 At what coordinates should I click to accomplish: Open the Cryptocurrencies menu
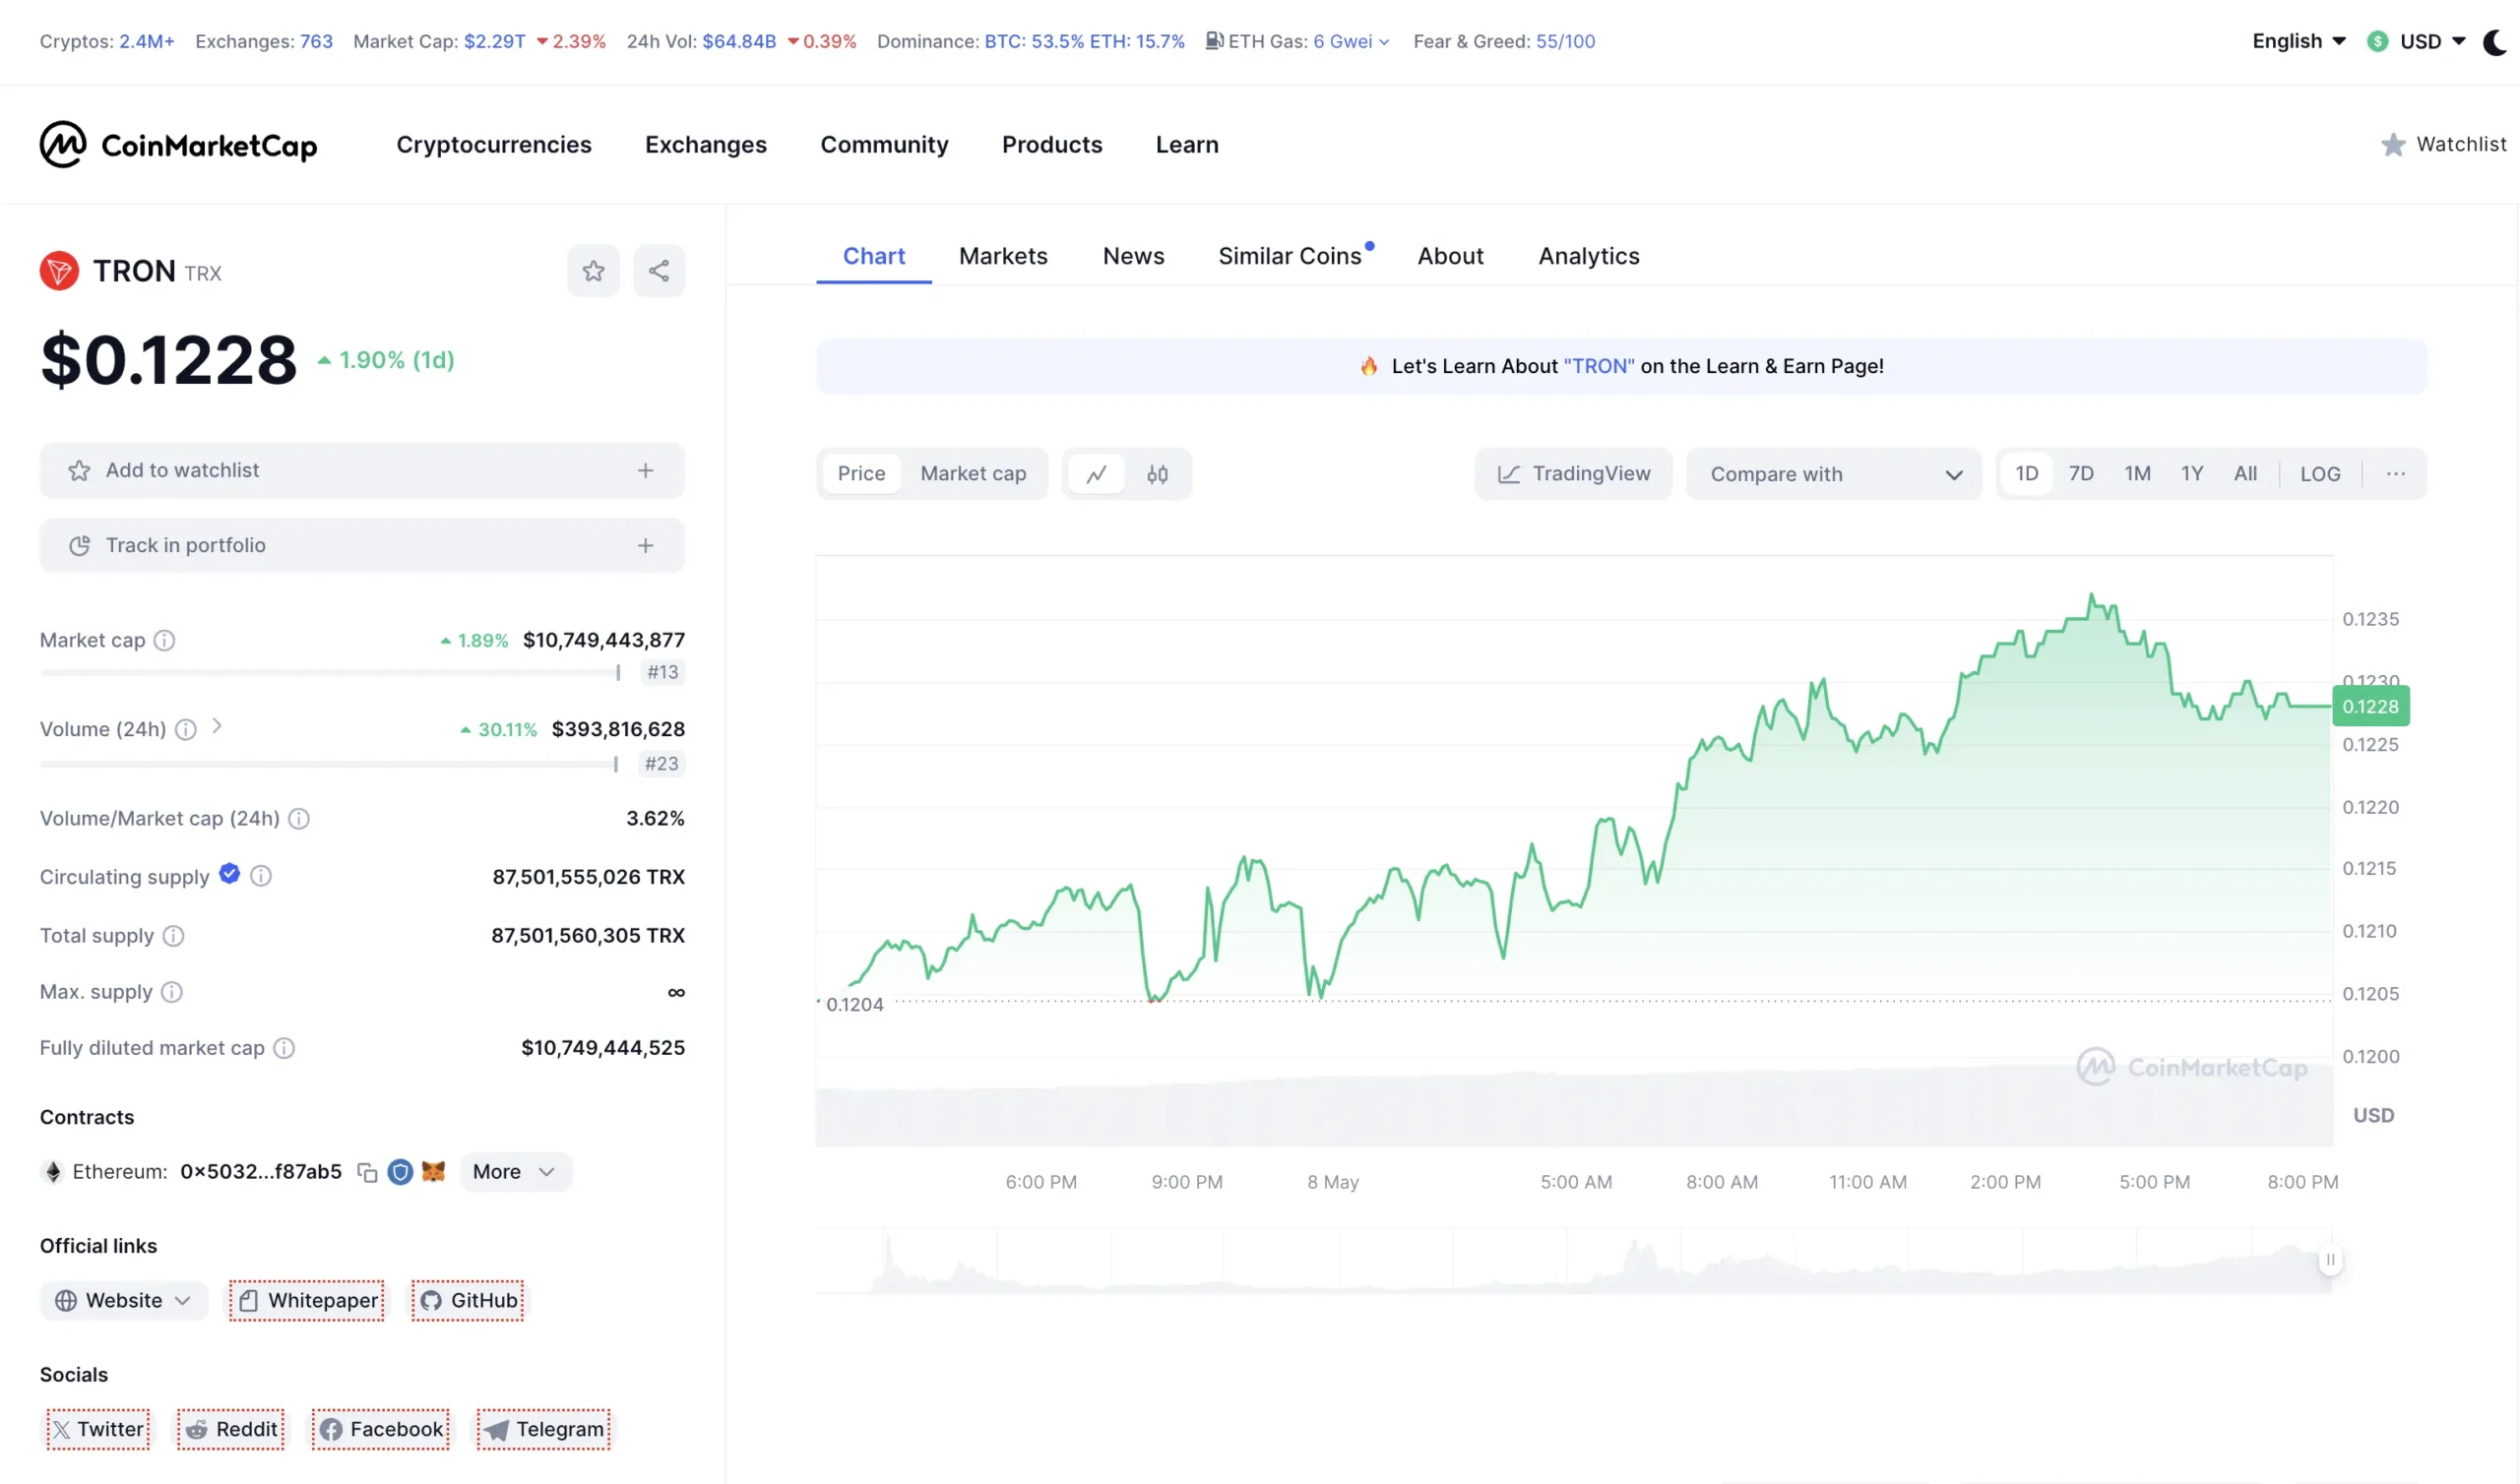click(494, 145)
